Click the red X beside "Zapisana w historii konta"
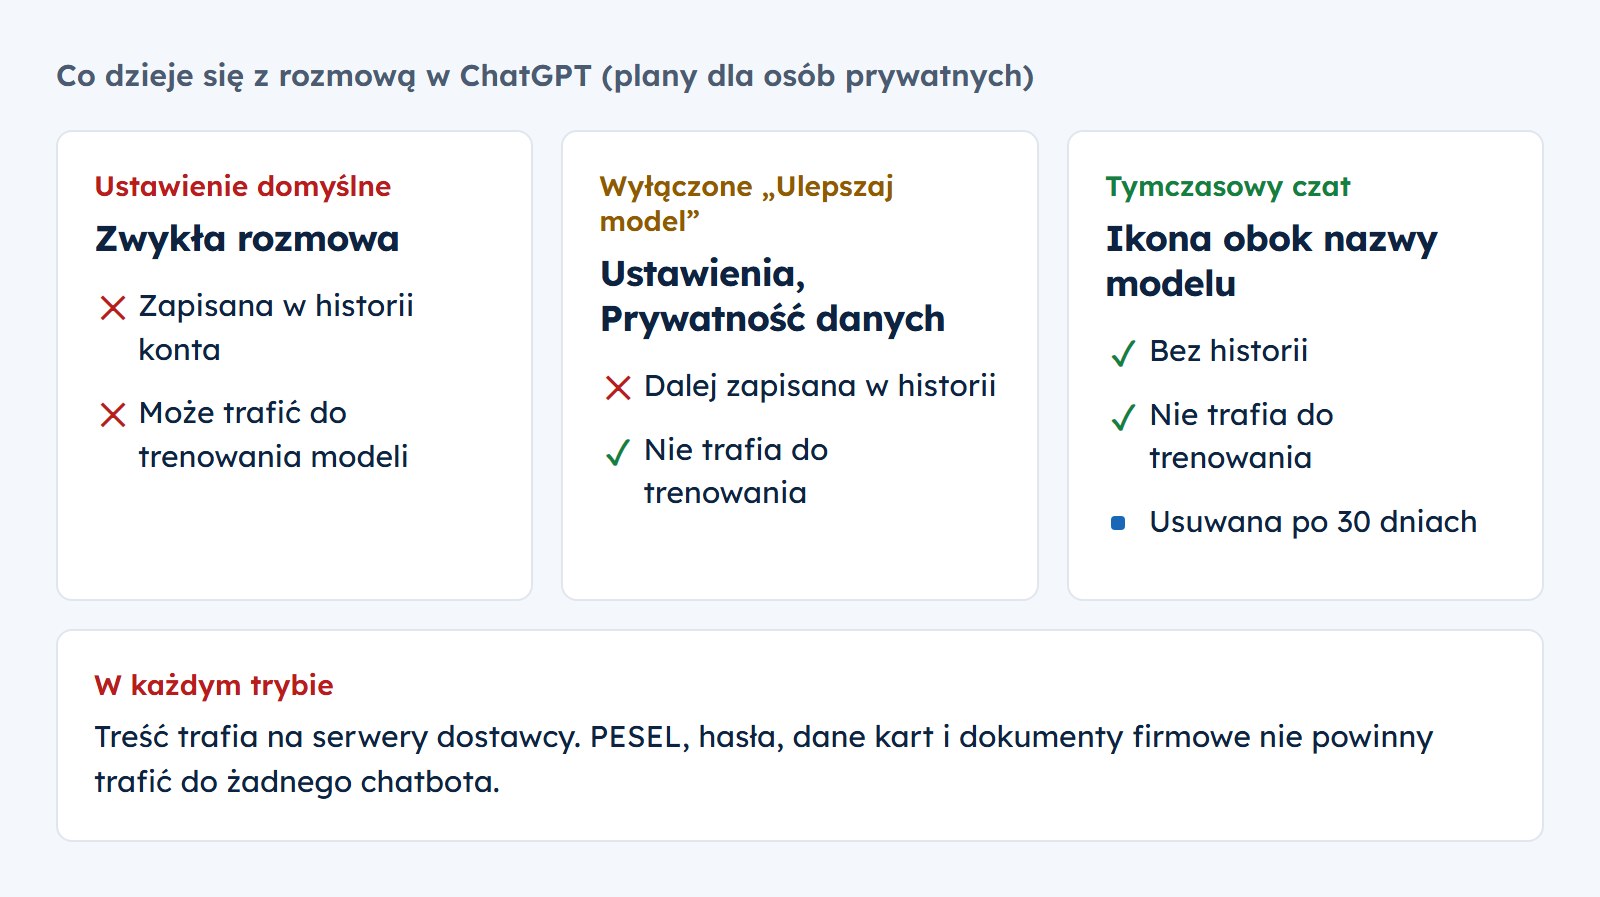The height and width of the screenshot is (897, 1600). point(113,308)
